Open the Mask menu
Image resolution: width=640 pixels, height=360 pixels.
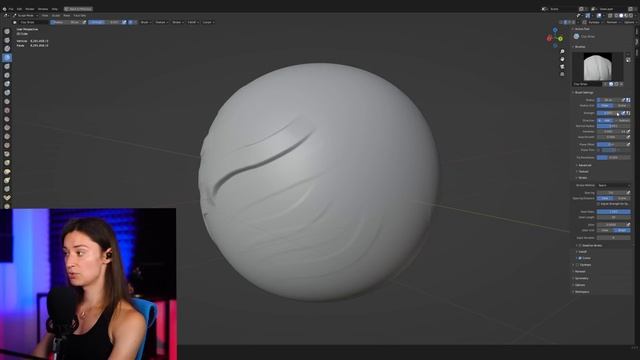(67, 16)
